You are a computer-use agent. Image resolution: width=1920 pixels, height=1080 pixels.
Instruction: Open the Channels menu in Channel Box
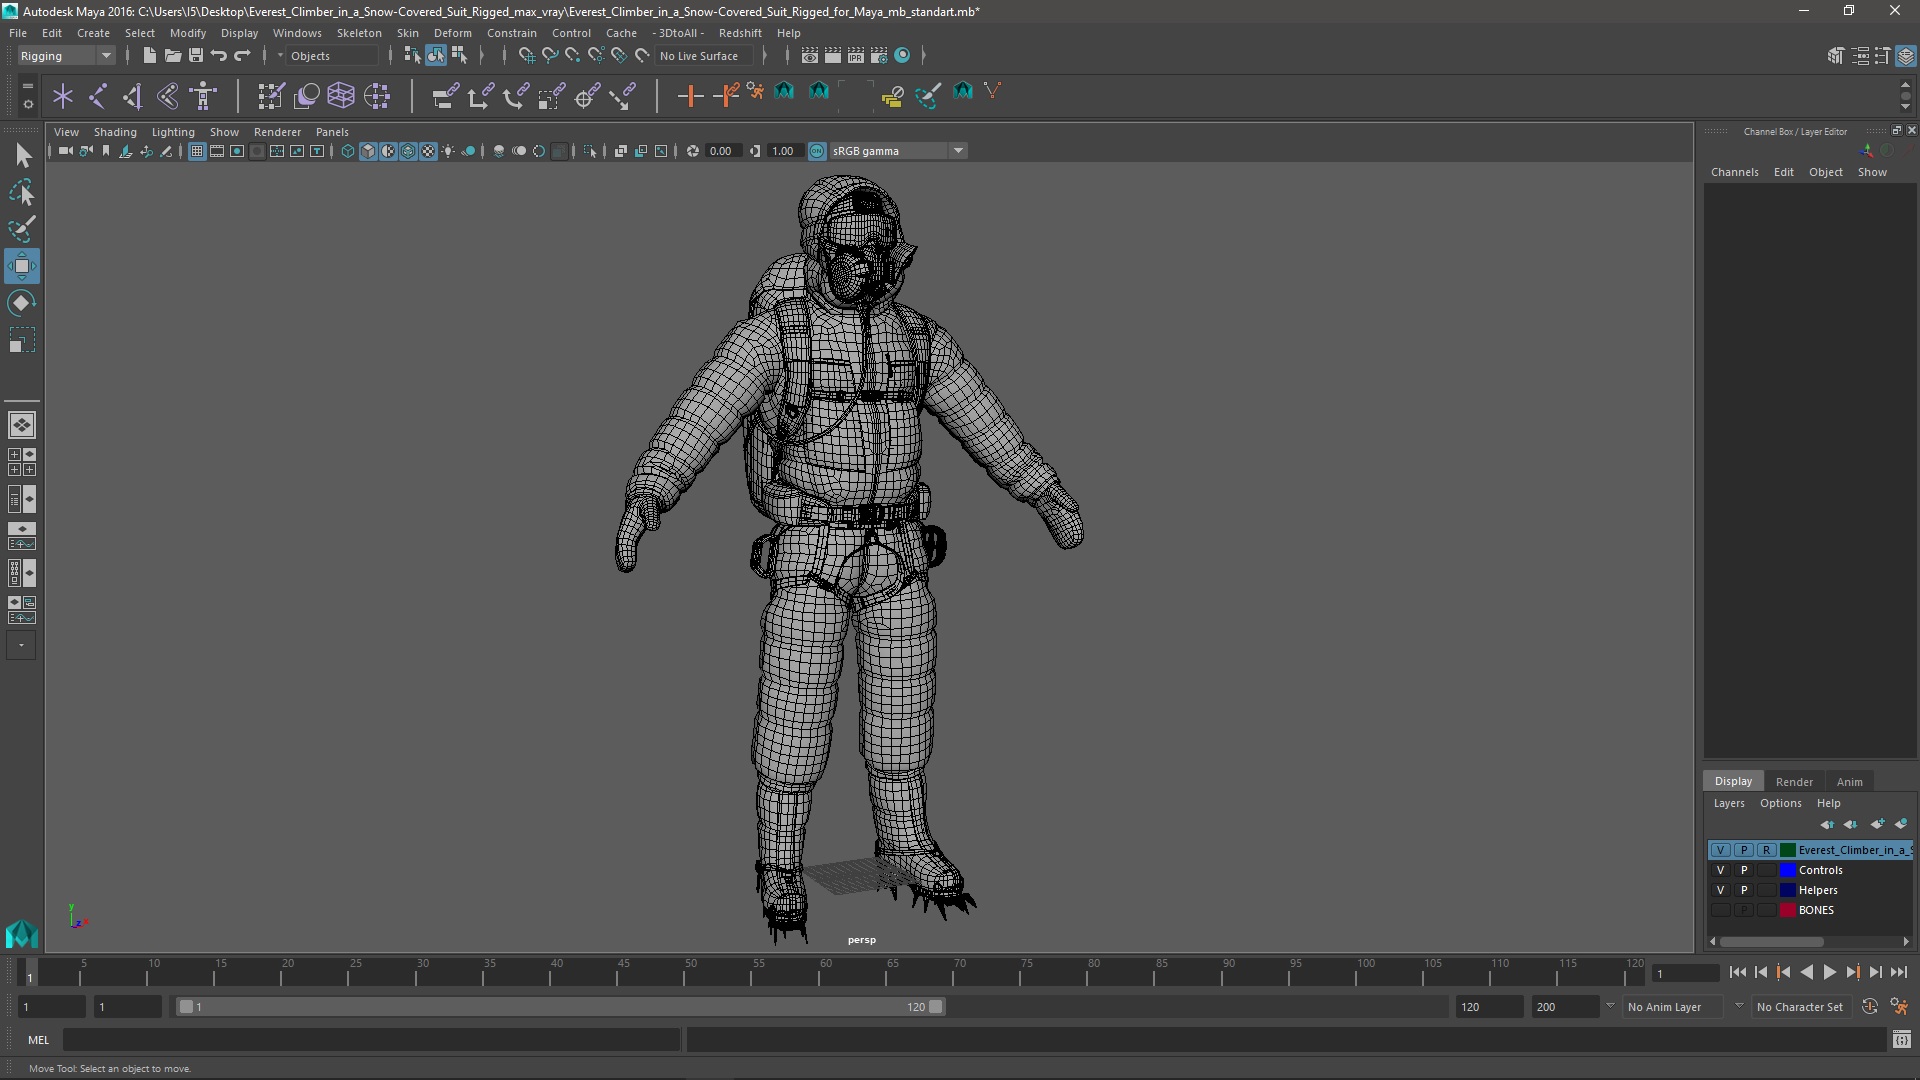click(x=1734, y=172)
